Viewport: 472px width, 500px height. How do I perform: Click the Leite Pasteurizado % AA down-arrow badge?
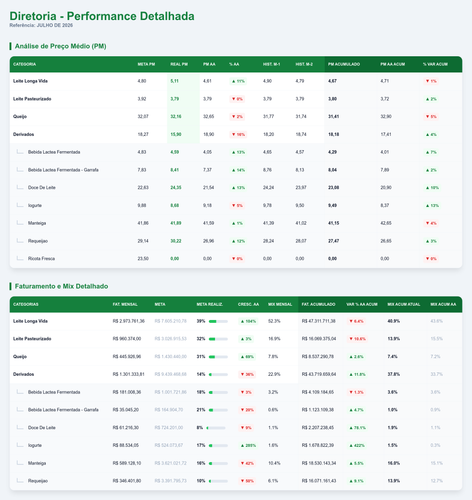tap(237, 99)
